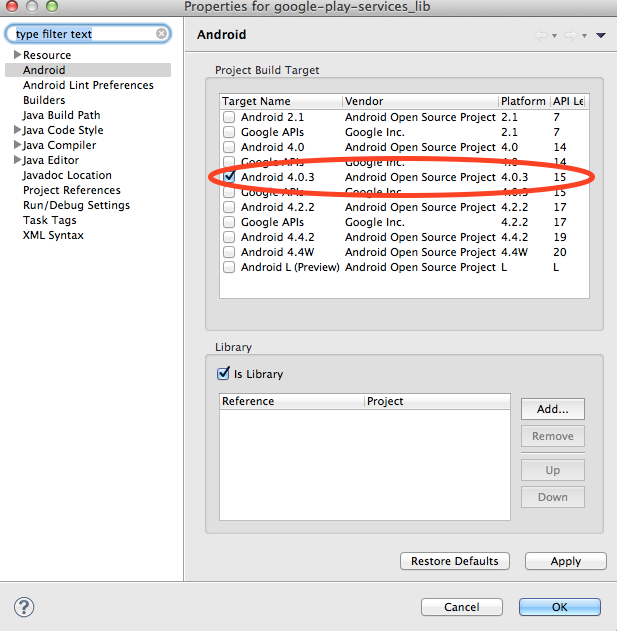Click the Apply button
Image resolution: width=617 pixels, height=631 pixels.
click(x=565, y=561)
